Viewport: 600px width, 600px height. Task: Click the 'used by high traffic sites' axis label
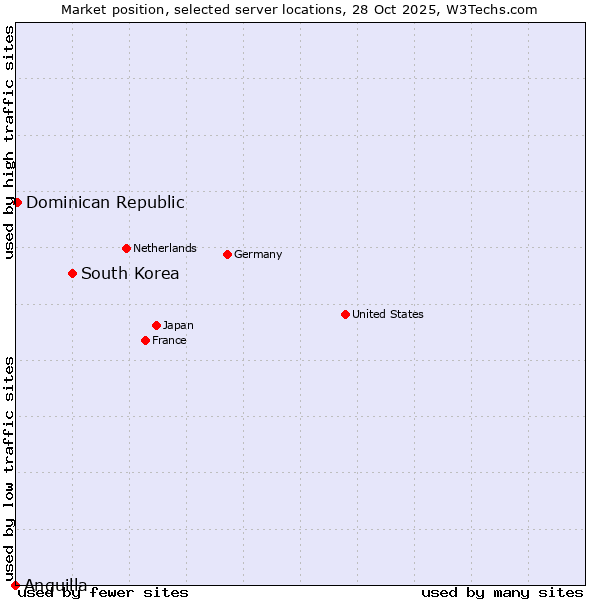click(x=9, y=143)
